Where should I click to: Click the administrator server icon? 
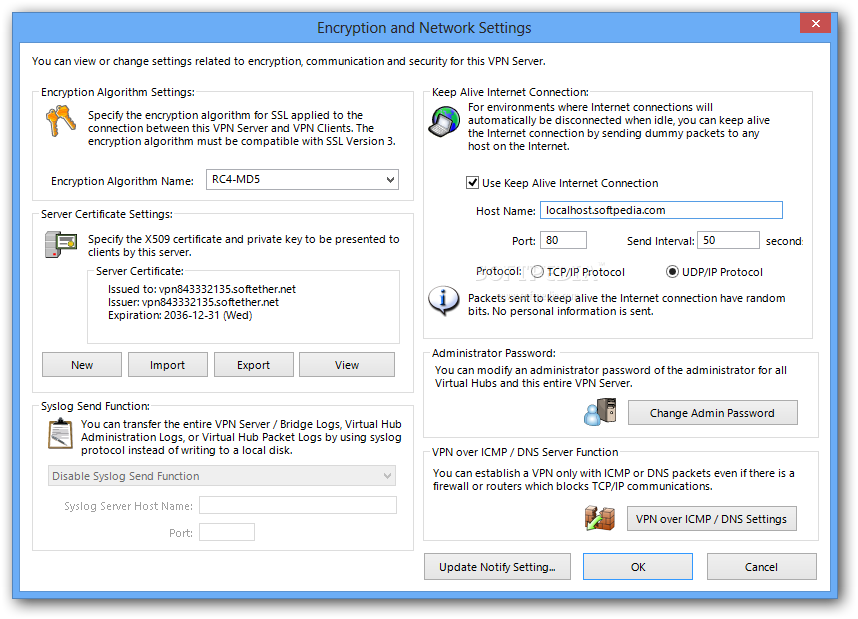[599, 412]
